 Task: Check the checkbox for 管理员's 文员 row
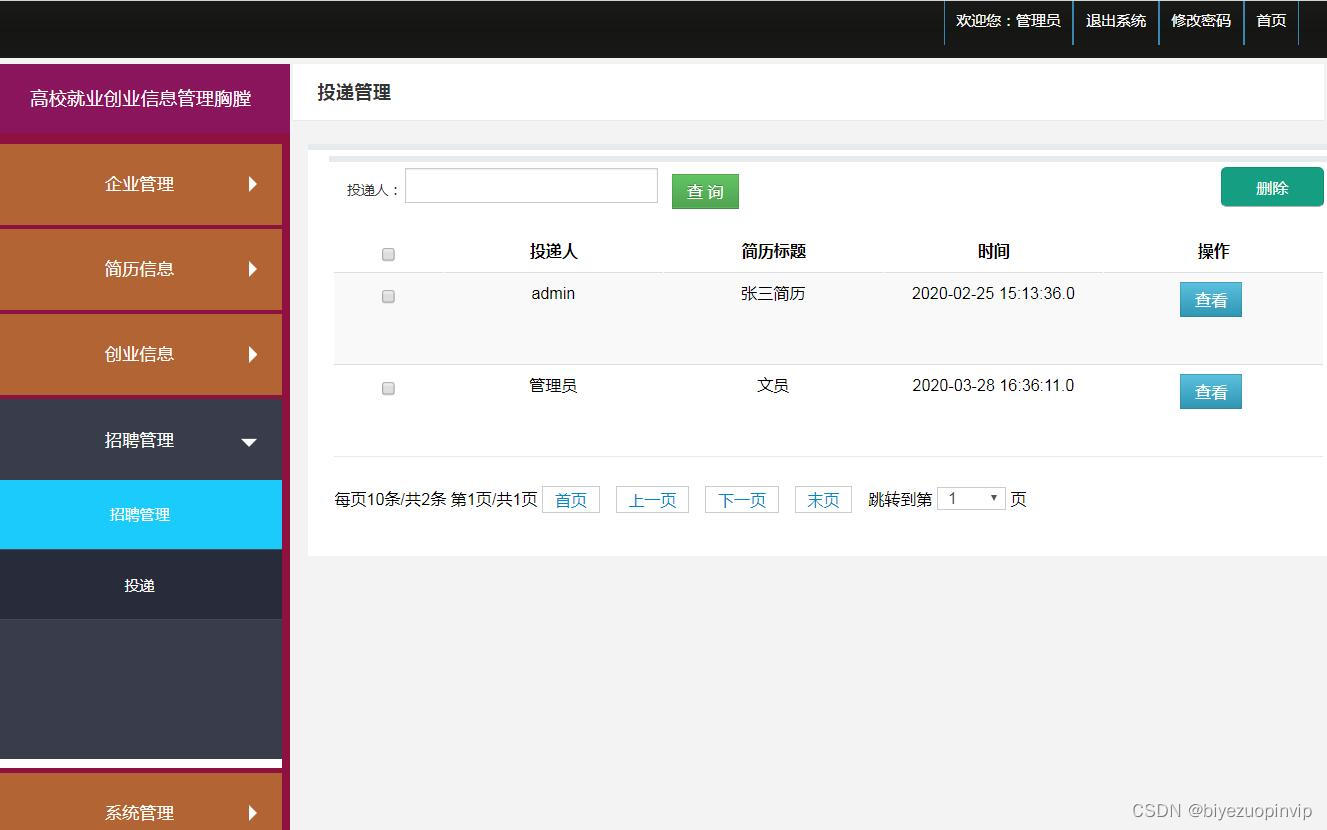point(388,388)
